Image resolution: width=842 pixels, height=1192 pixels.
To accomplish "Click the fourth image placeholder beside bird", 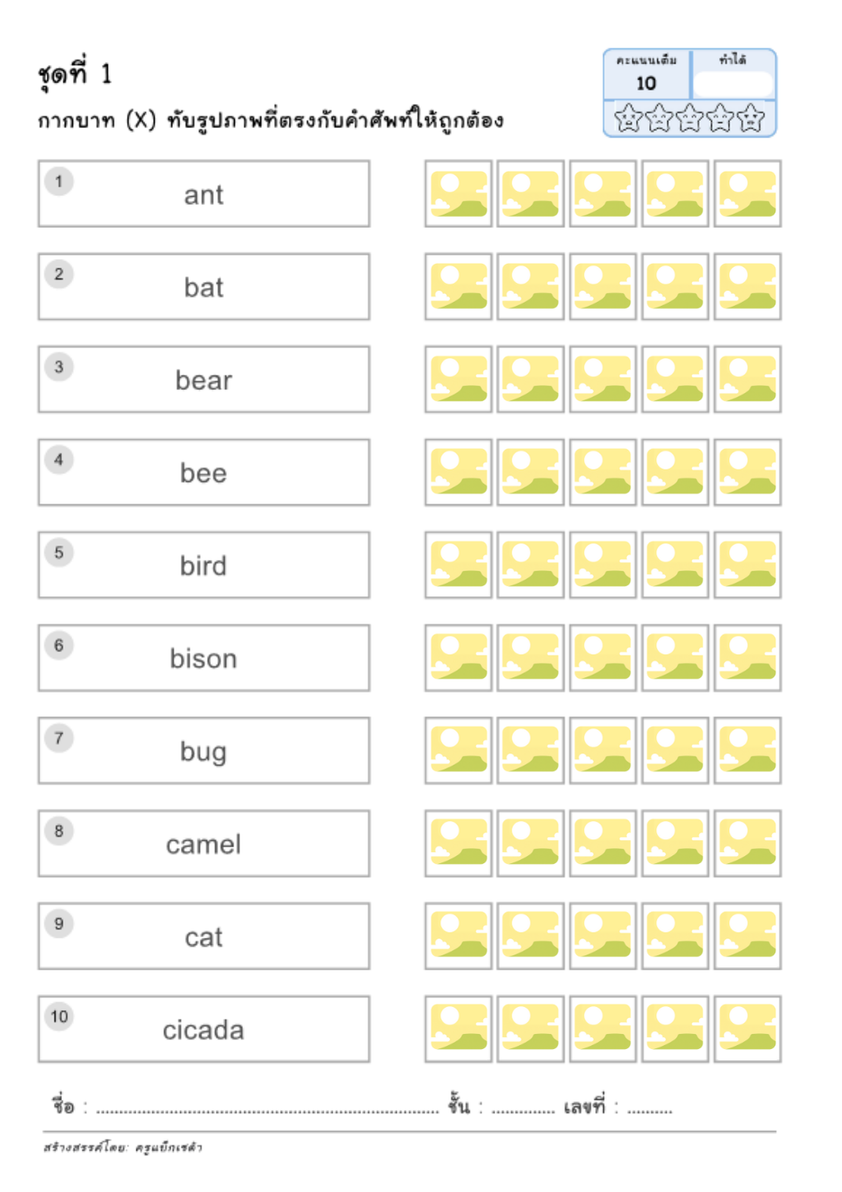I will click(675, 565).
